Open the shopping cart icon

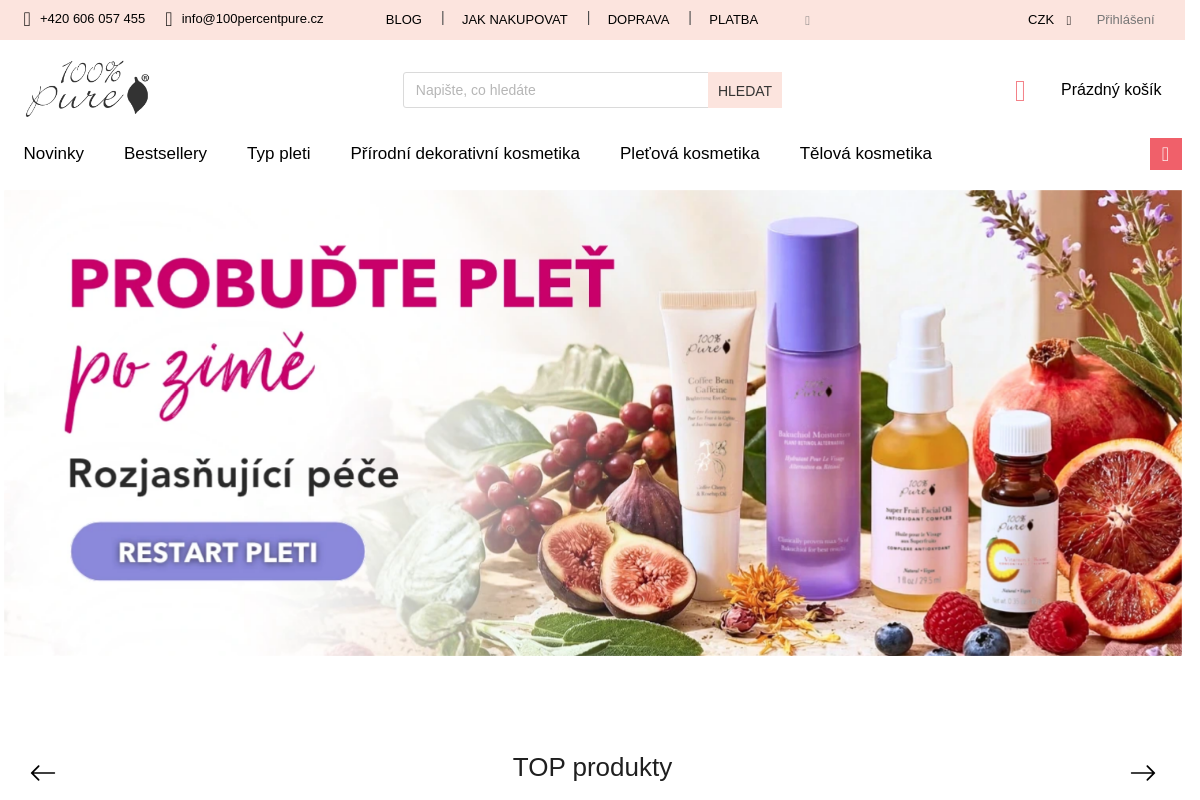pyautogui.click(x=1020, y=91)
